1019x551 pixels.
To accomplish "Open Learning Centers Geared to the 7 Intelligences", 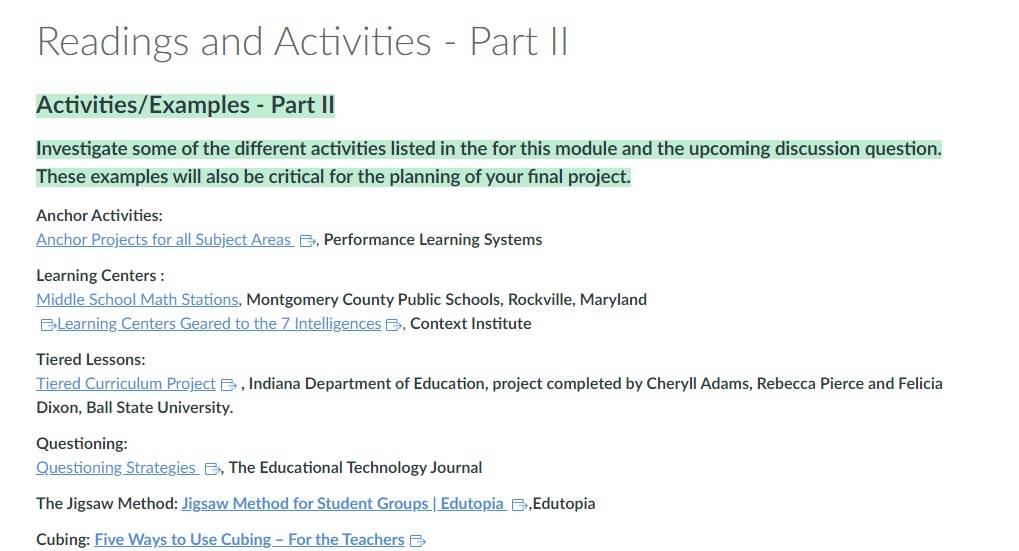I will (x=219, y=324).
